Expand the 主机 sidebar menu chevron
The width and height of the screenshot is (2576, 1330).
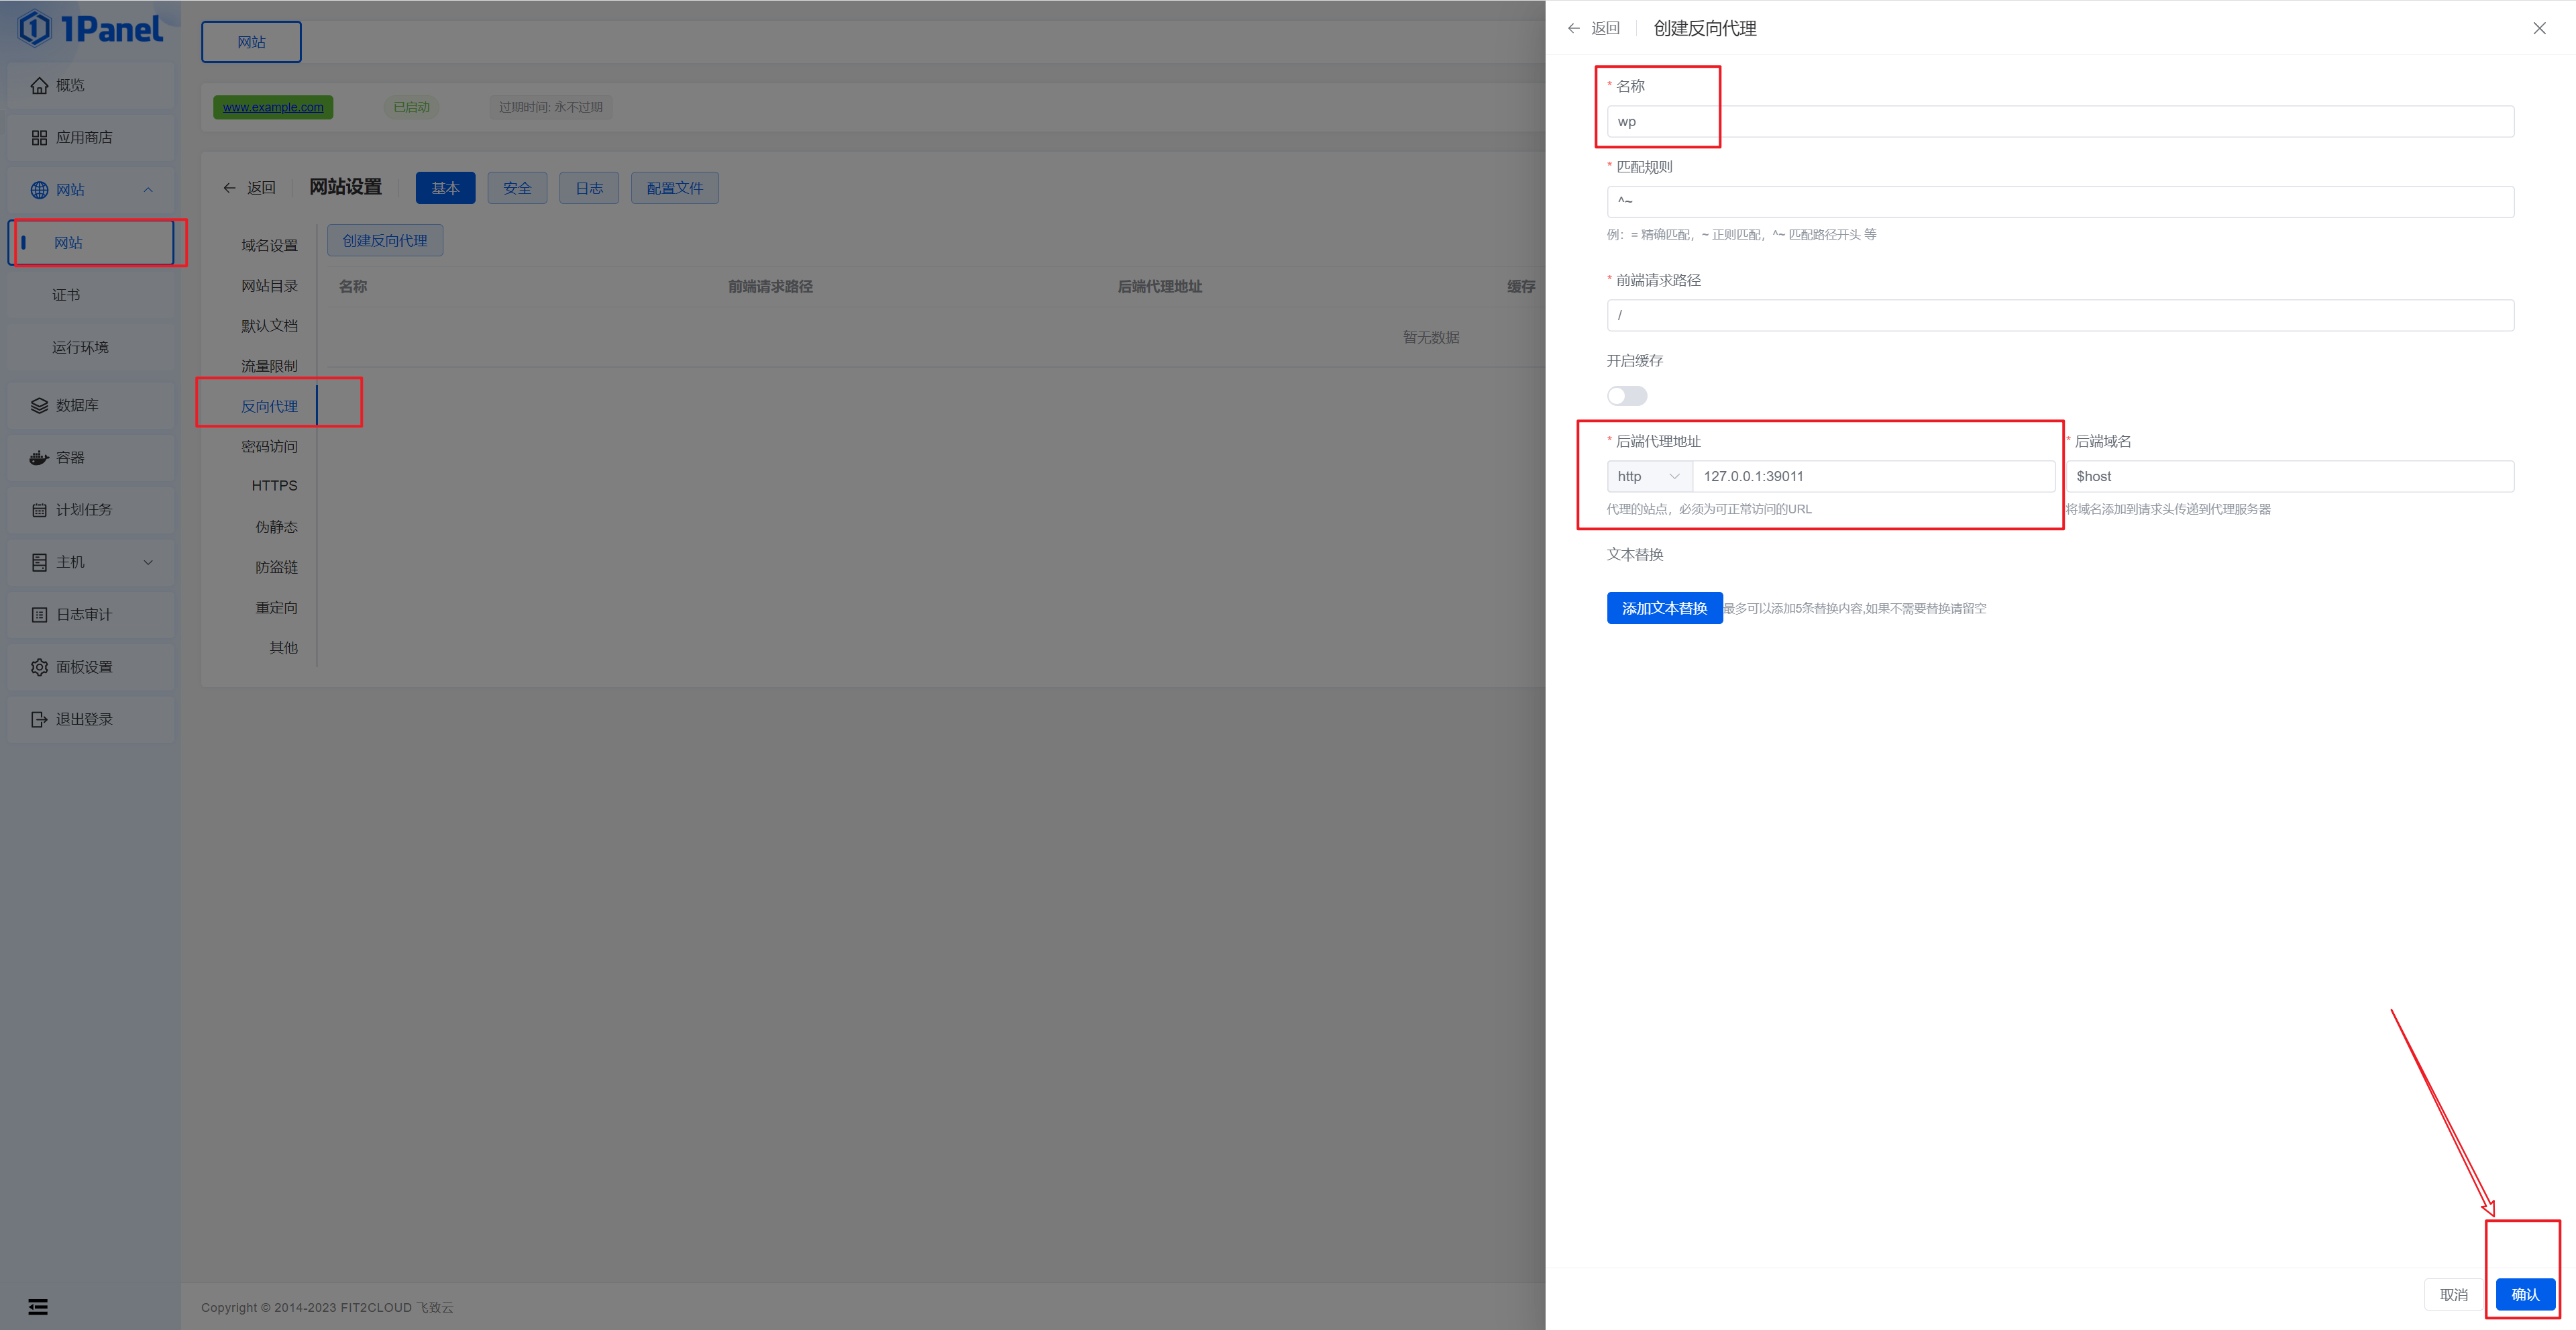pyautogui.click(x=148, y=562)
